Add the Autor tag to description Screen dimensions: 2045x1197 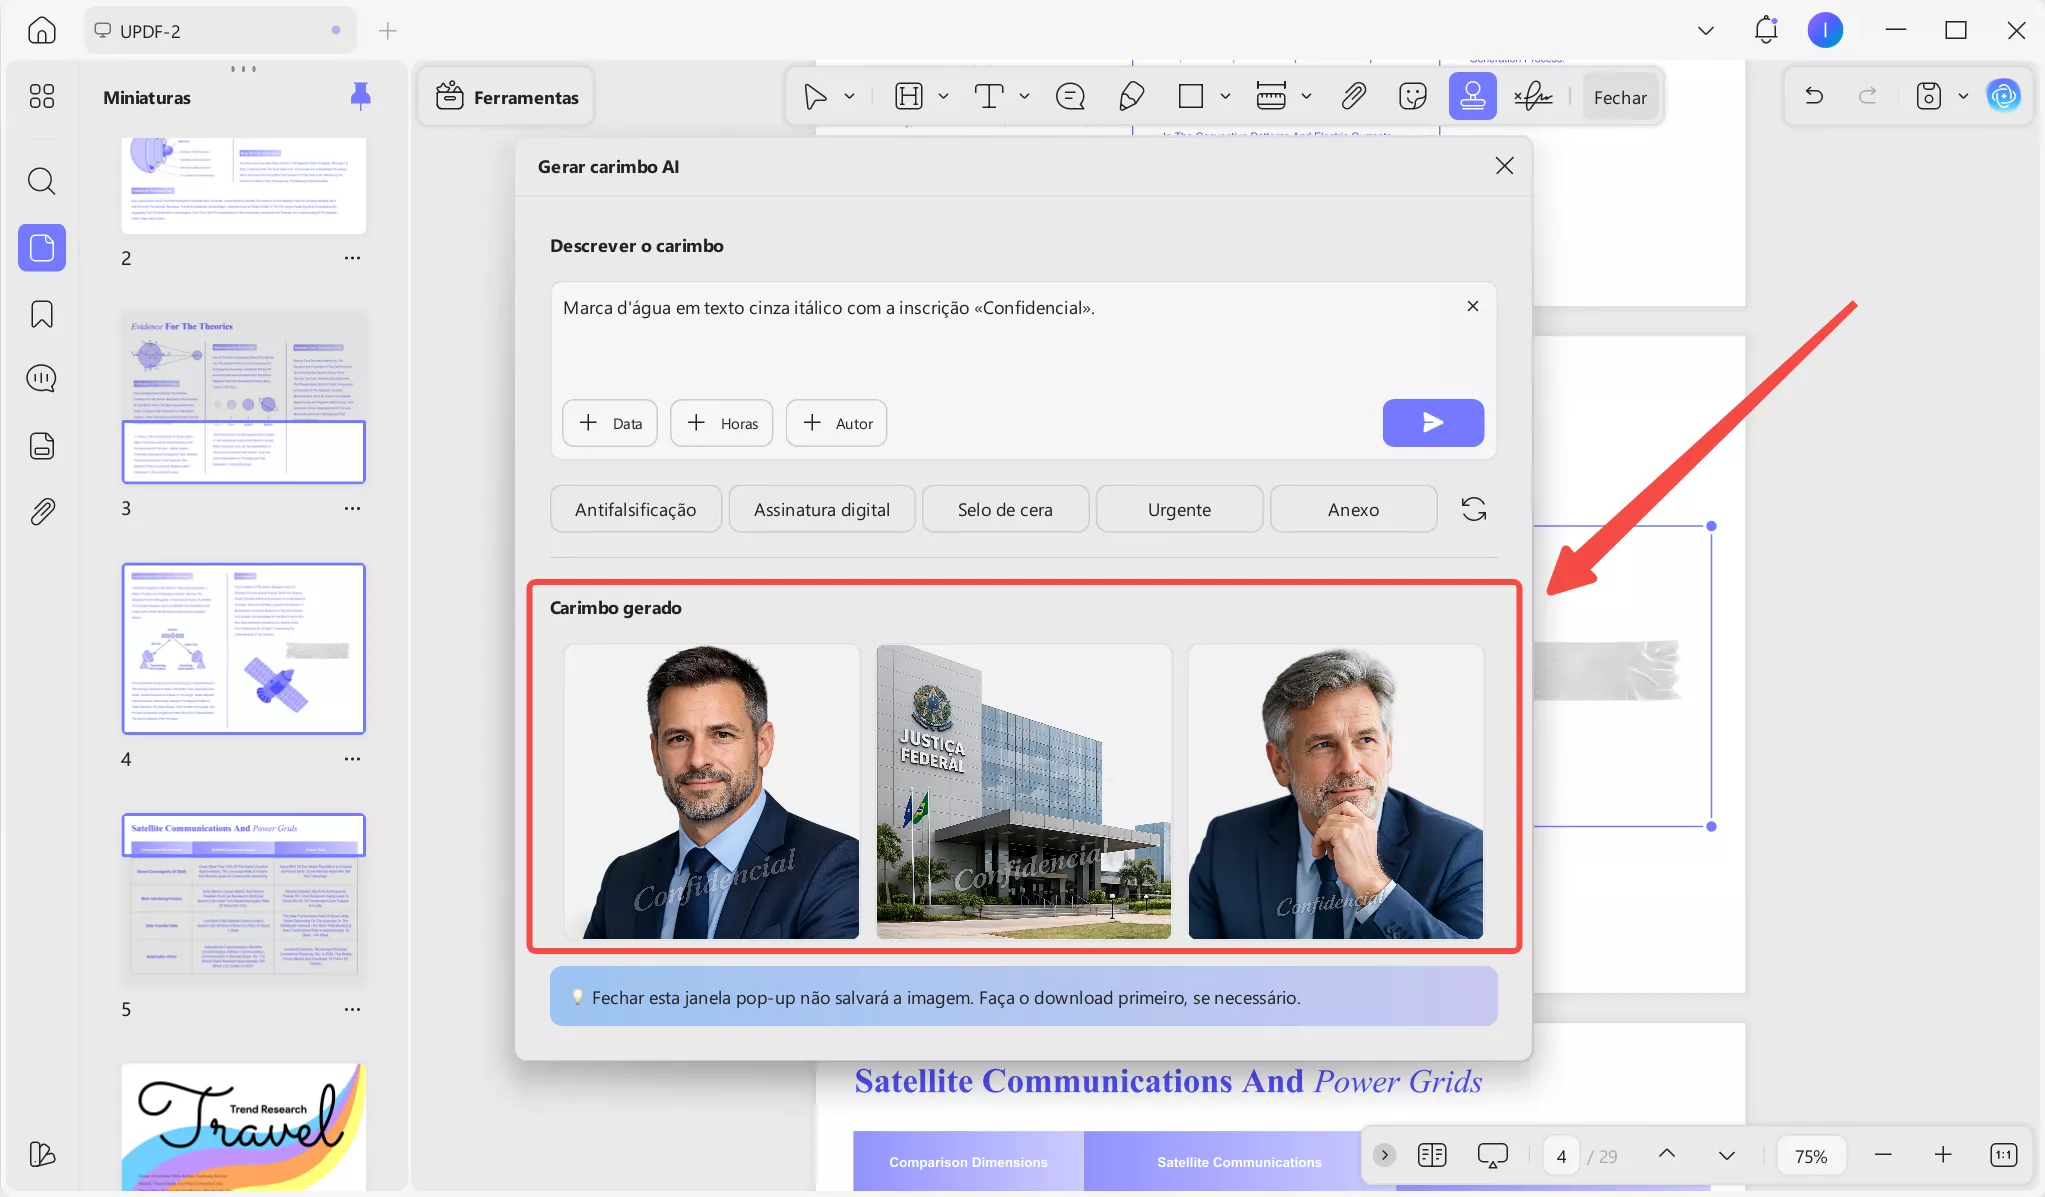(x=836, y=423)
